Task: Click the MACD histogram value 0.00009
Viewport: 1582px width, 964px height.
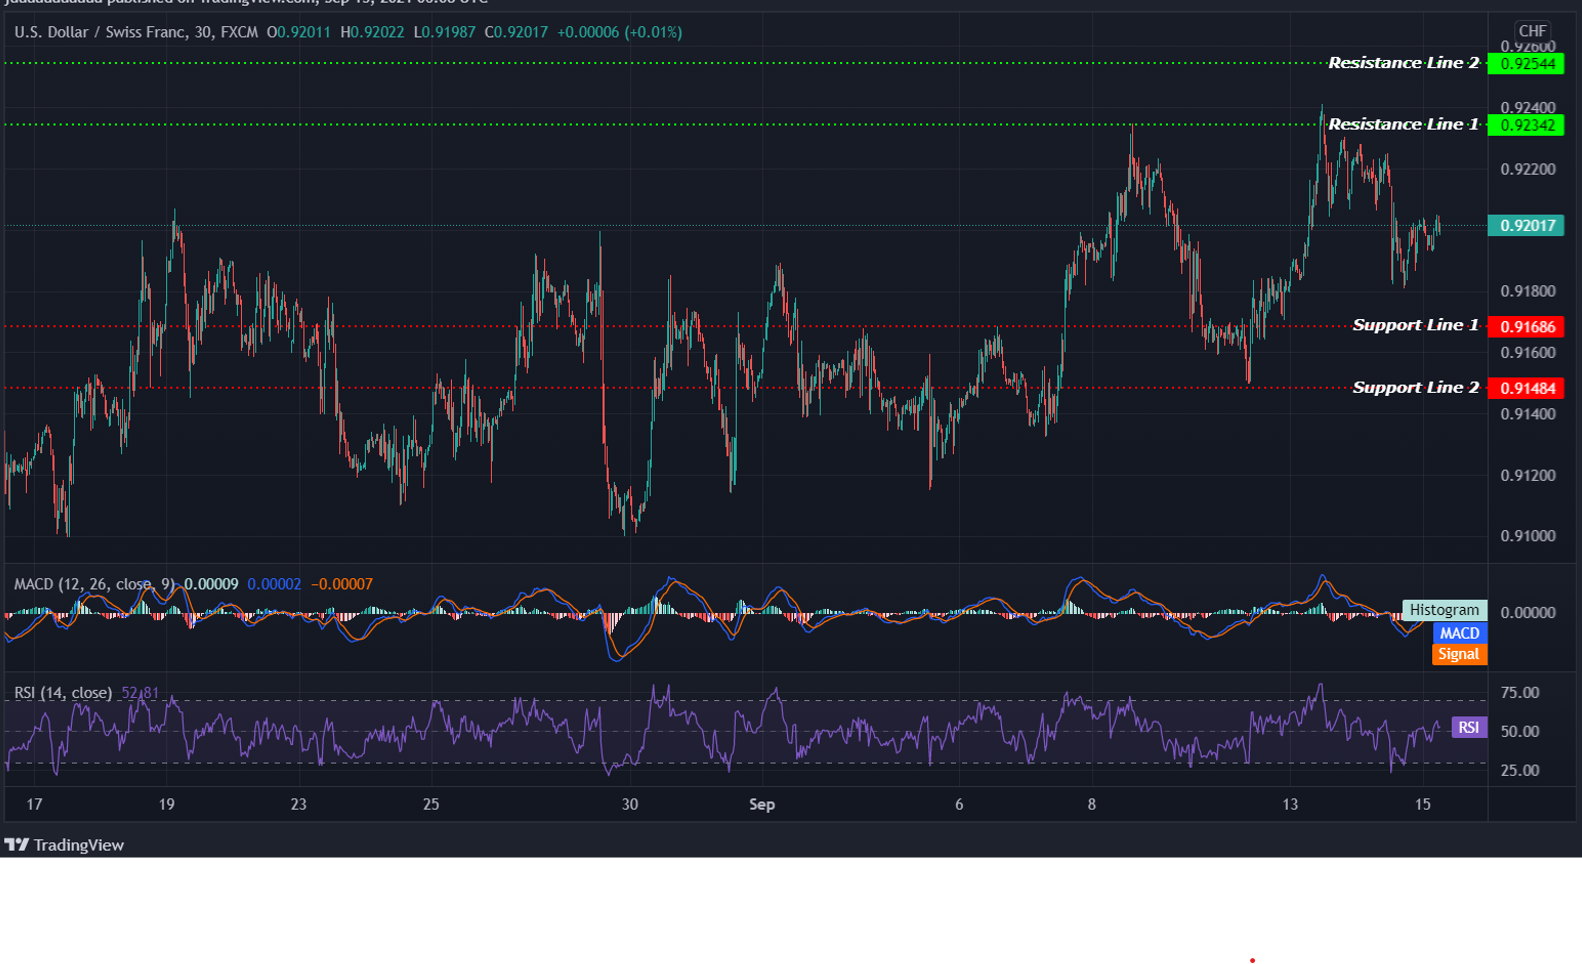Action: point(211,584)
